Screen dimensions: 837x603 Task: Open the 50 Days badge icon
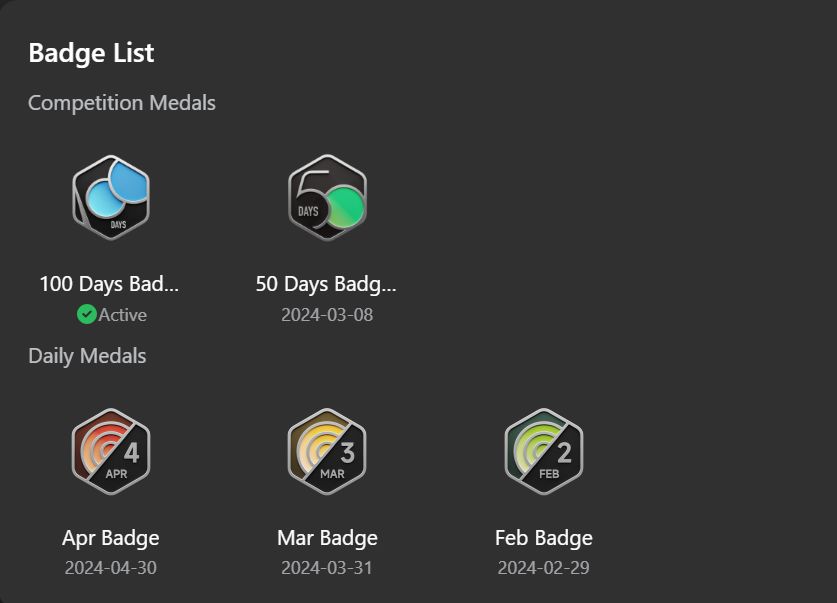coord(327,198)
